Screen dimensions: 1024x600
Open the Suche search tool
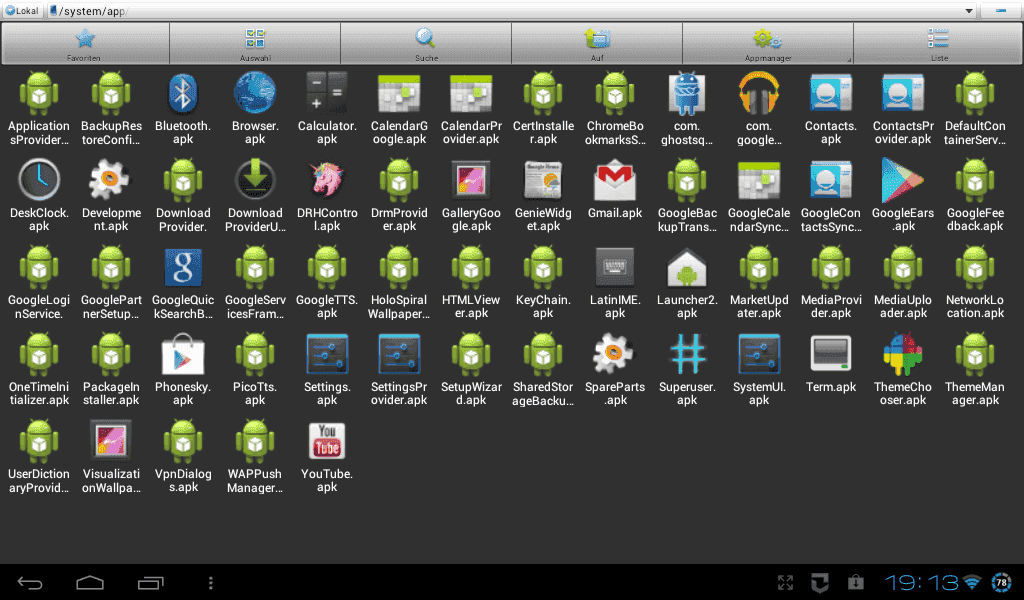click(x=426, y=43)
